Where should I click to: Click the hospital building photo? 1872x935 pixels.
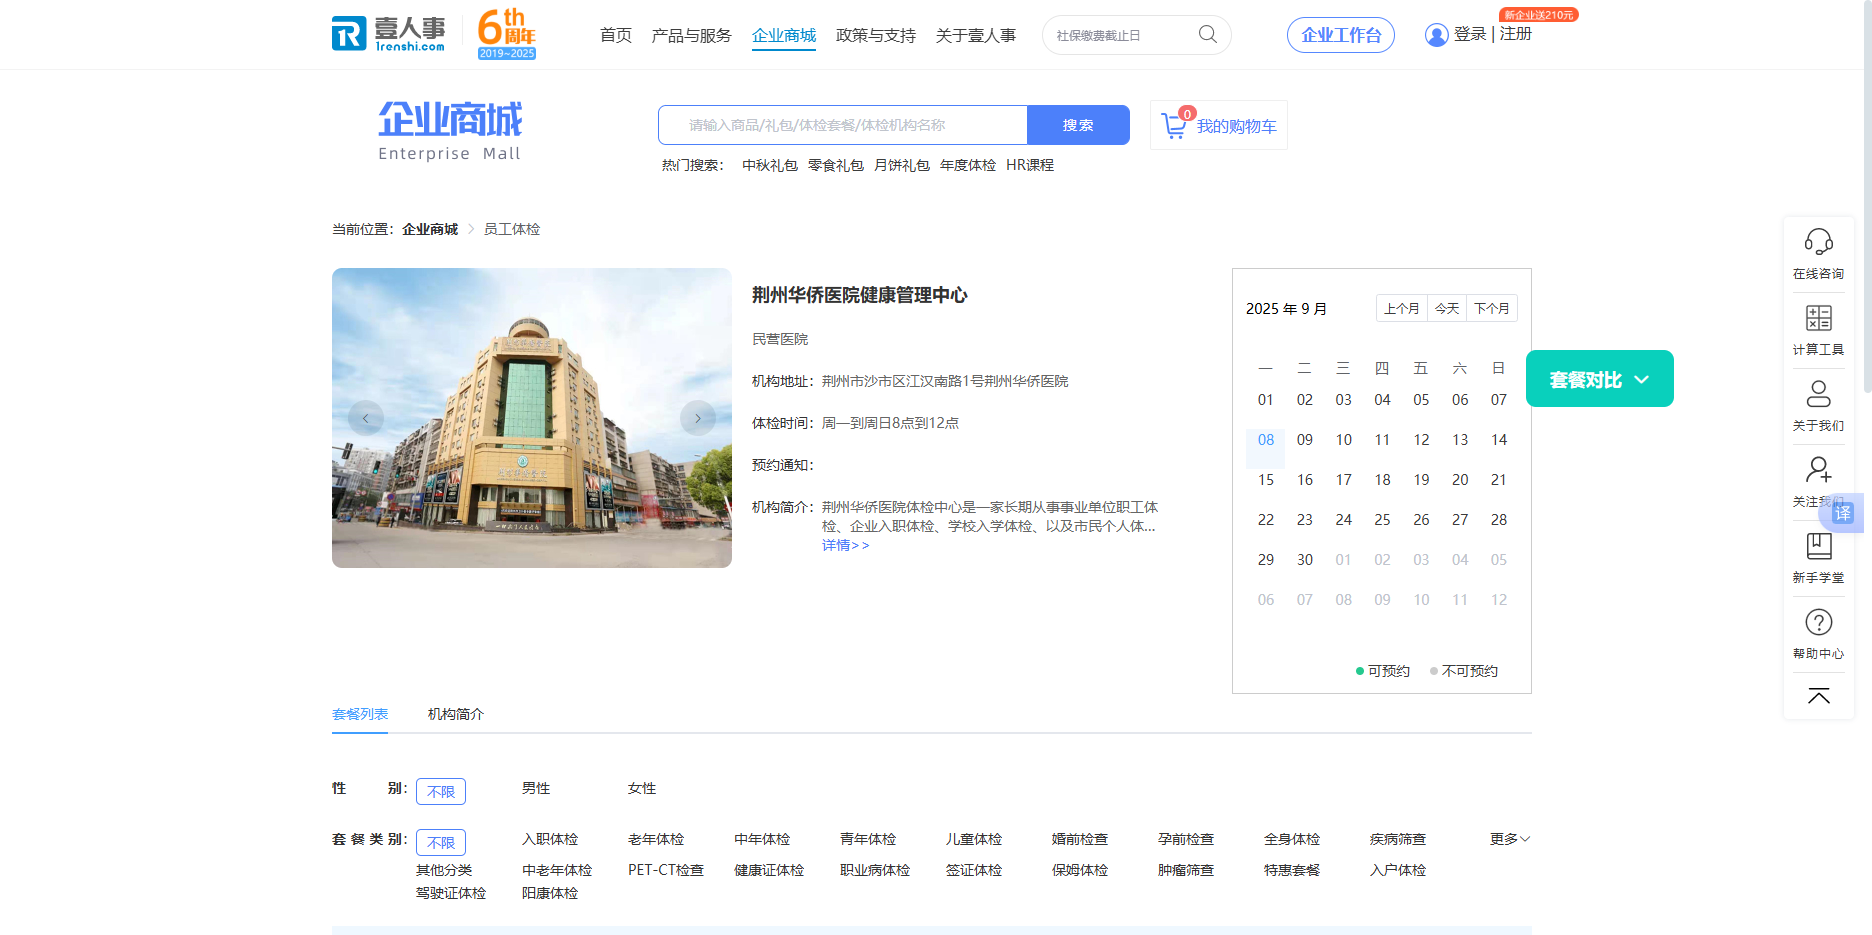click(x=532, y=418)
